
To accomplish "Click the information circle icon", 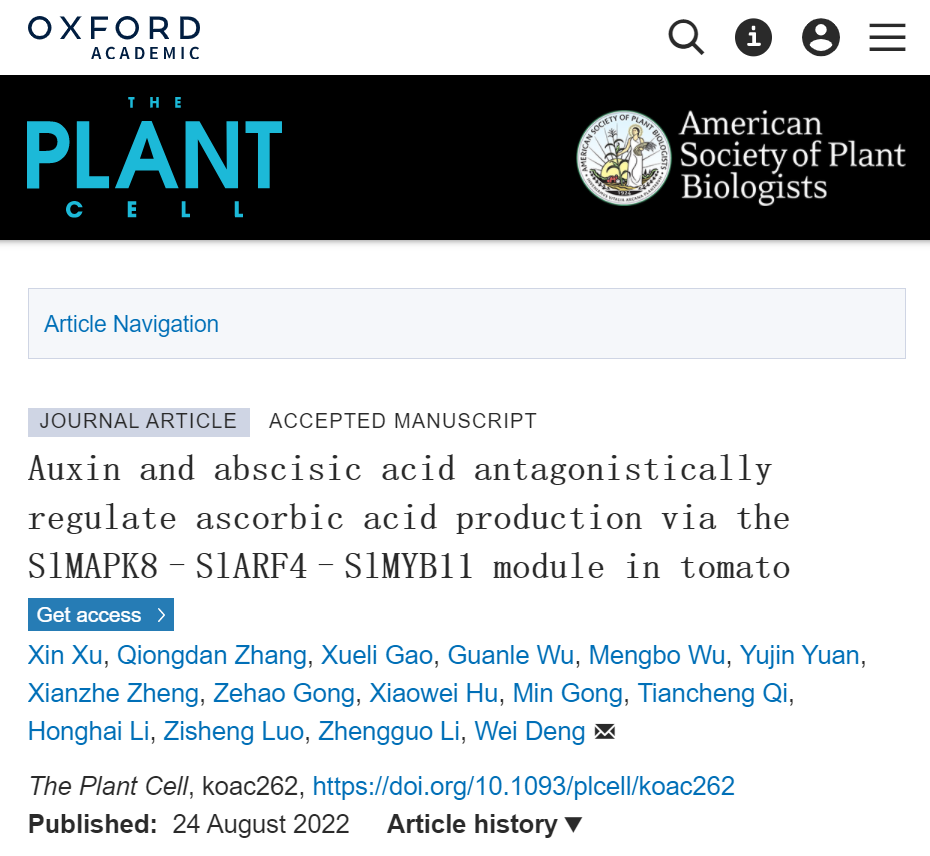I will click(753, 38).
